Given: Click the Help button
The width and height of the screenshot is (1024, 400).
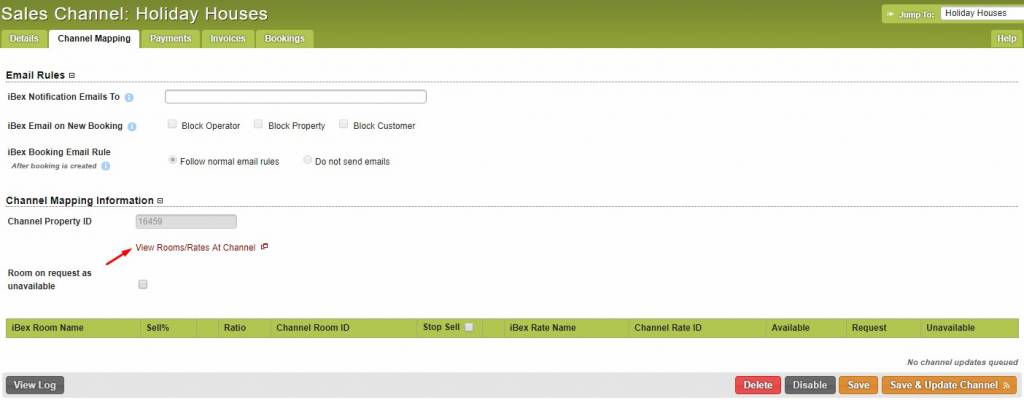Looking at the screenshot, I should pos(1006,39).
